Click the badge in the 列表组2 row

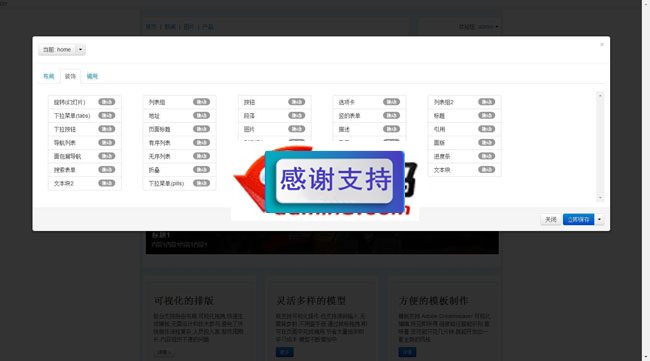[487, 102]
